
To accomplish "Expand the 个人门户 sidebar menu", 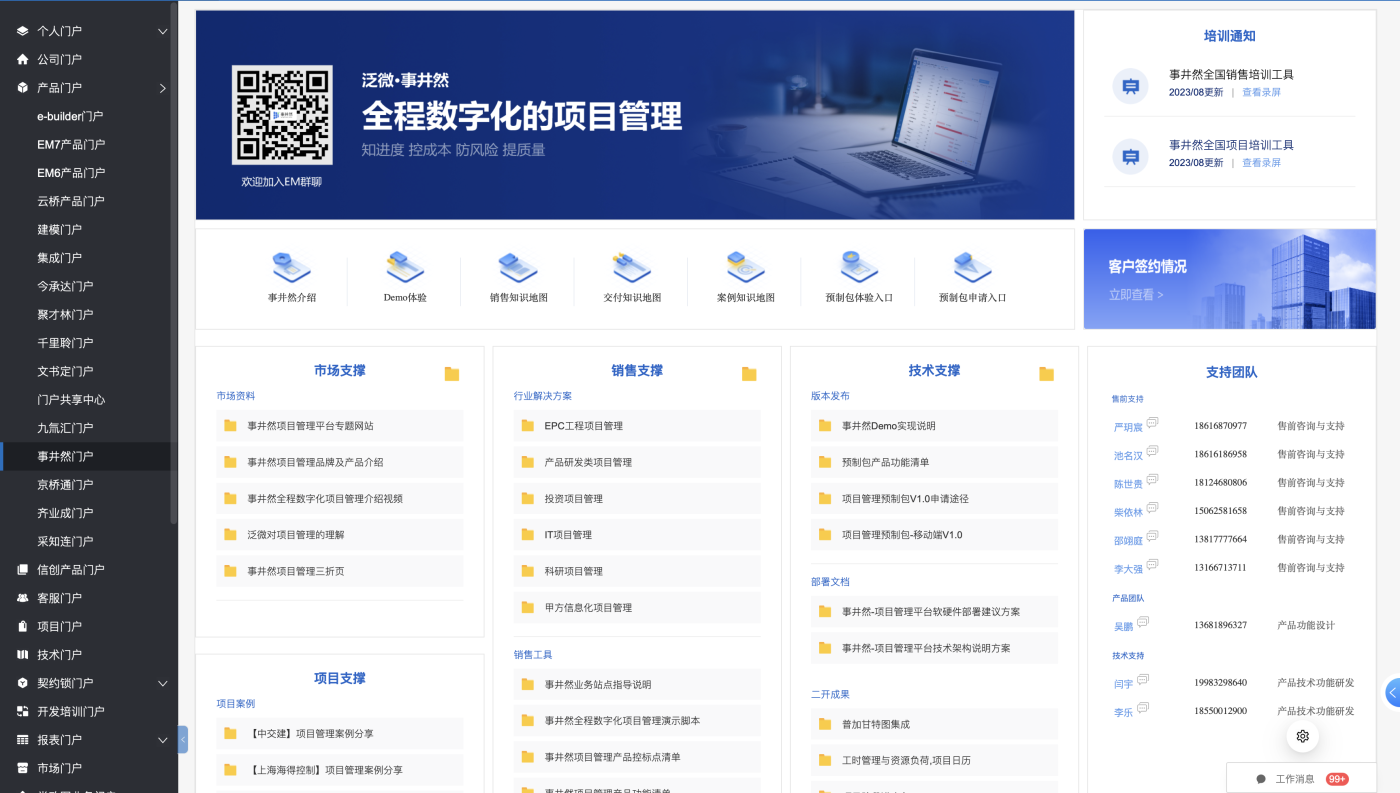I will point(163,32).
